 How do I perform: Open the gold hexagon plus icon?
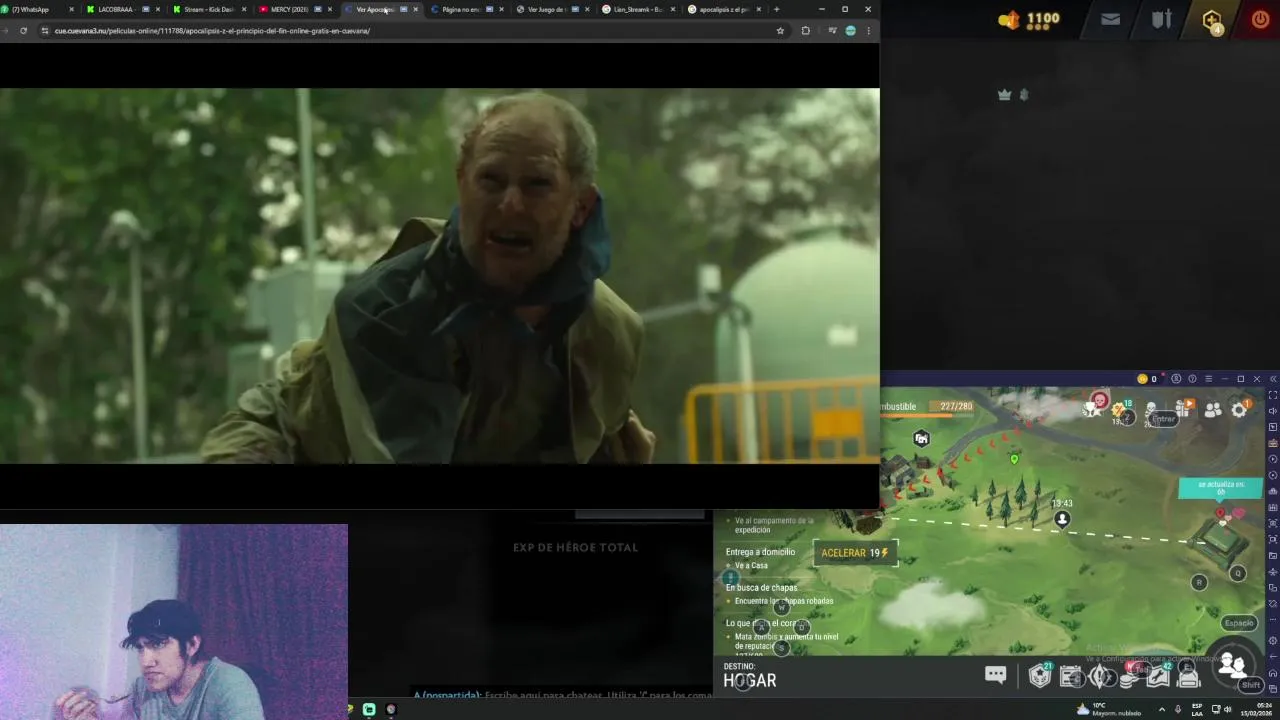point(1212,20)
